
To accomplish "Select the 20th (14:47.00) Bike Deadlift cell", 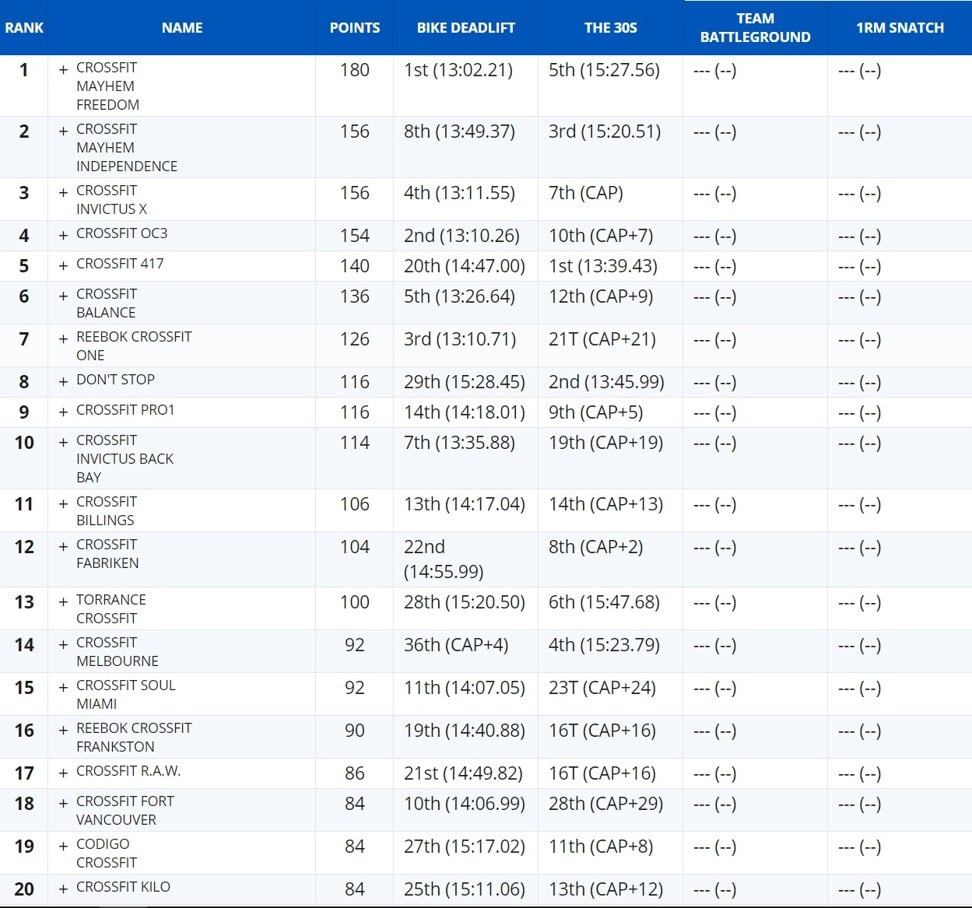I will [464, 266].
